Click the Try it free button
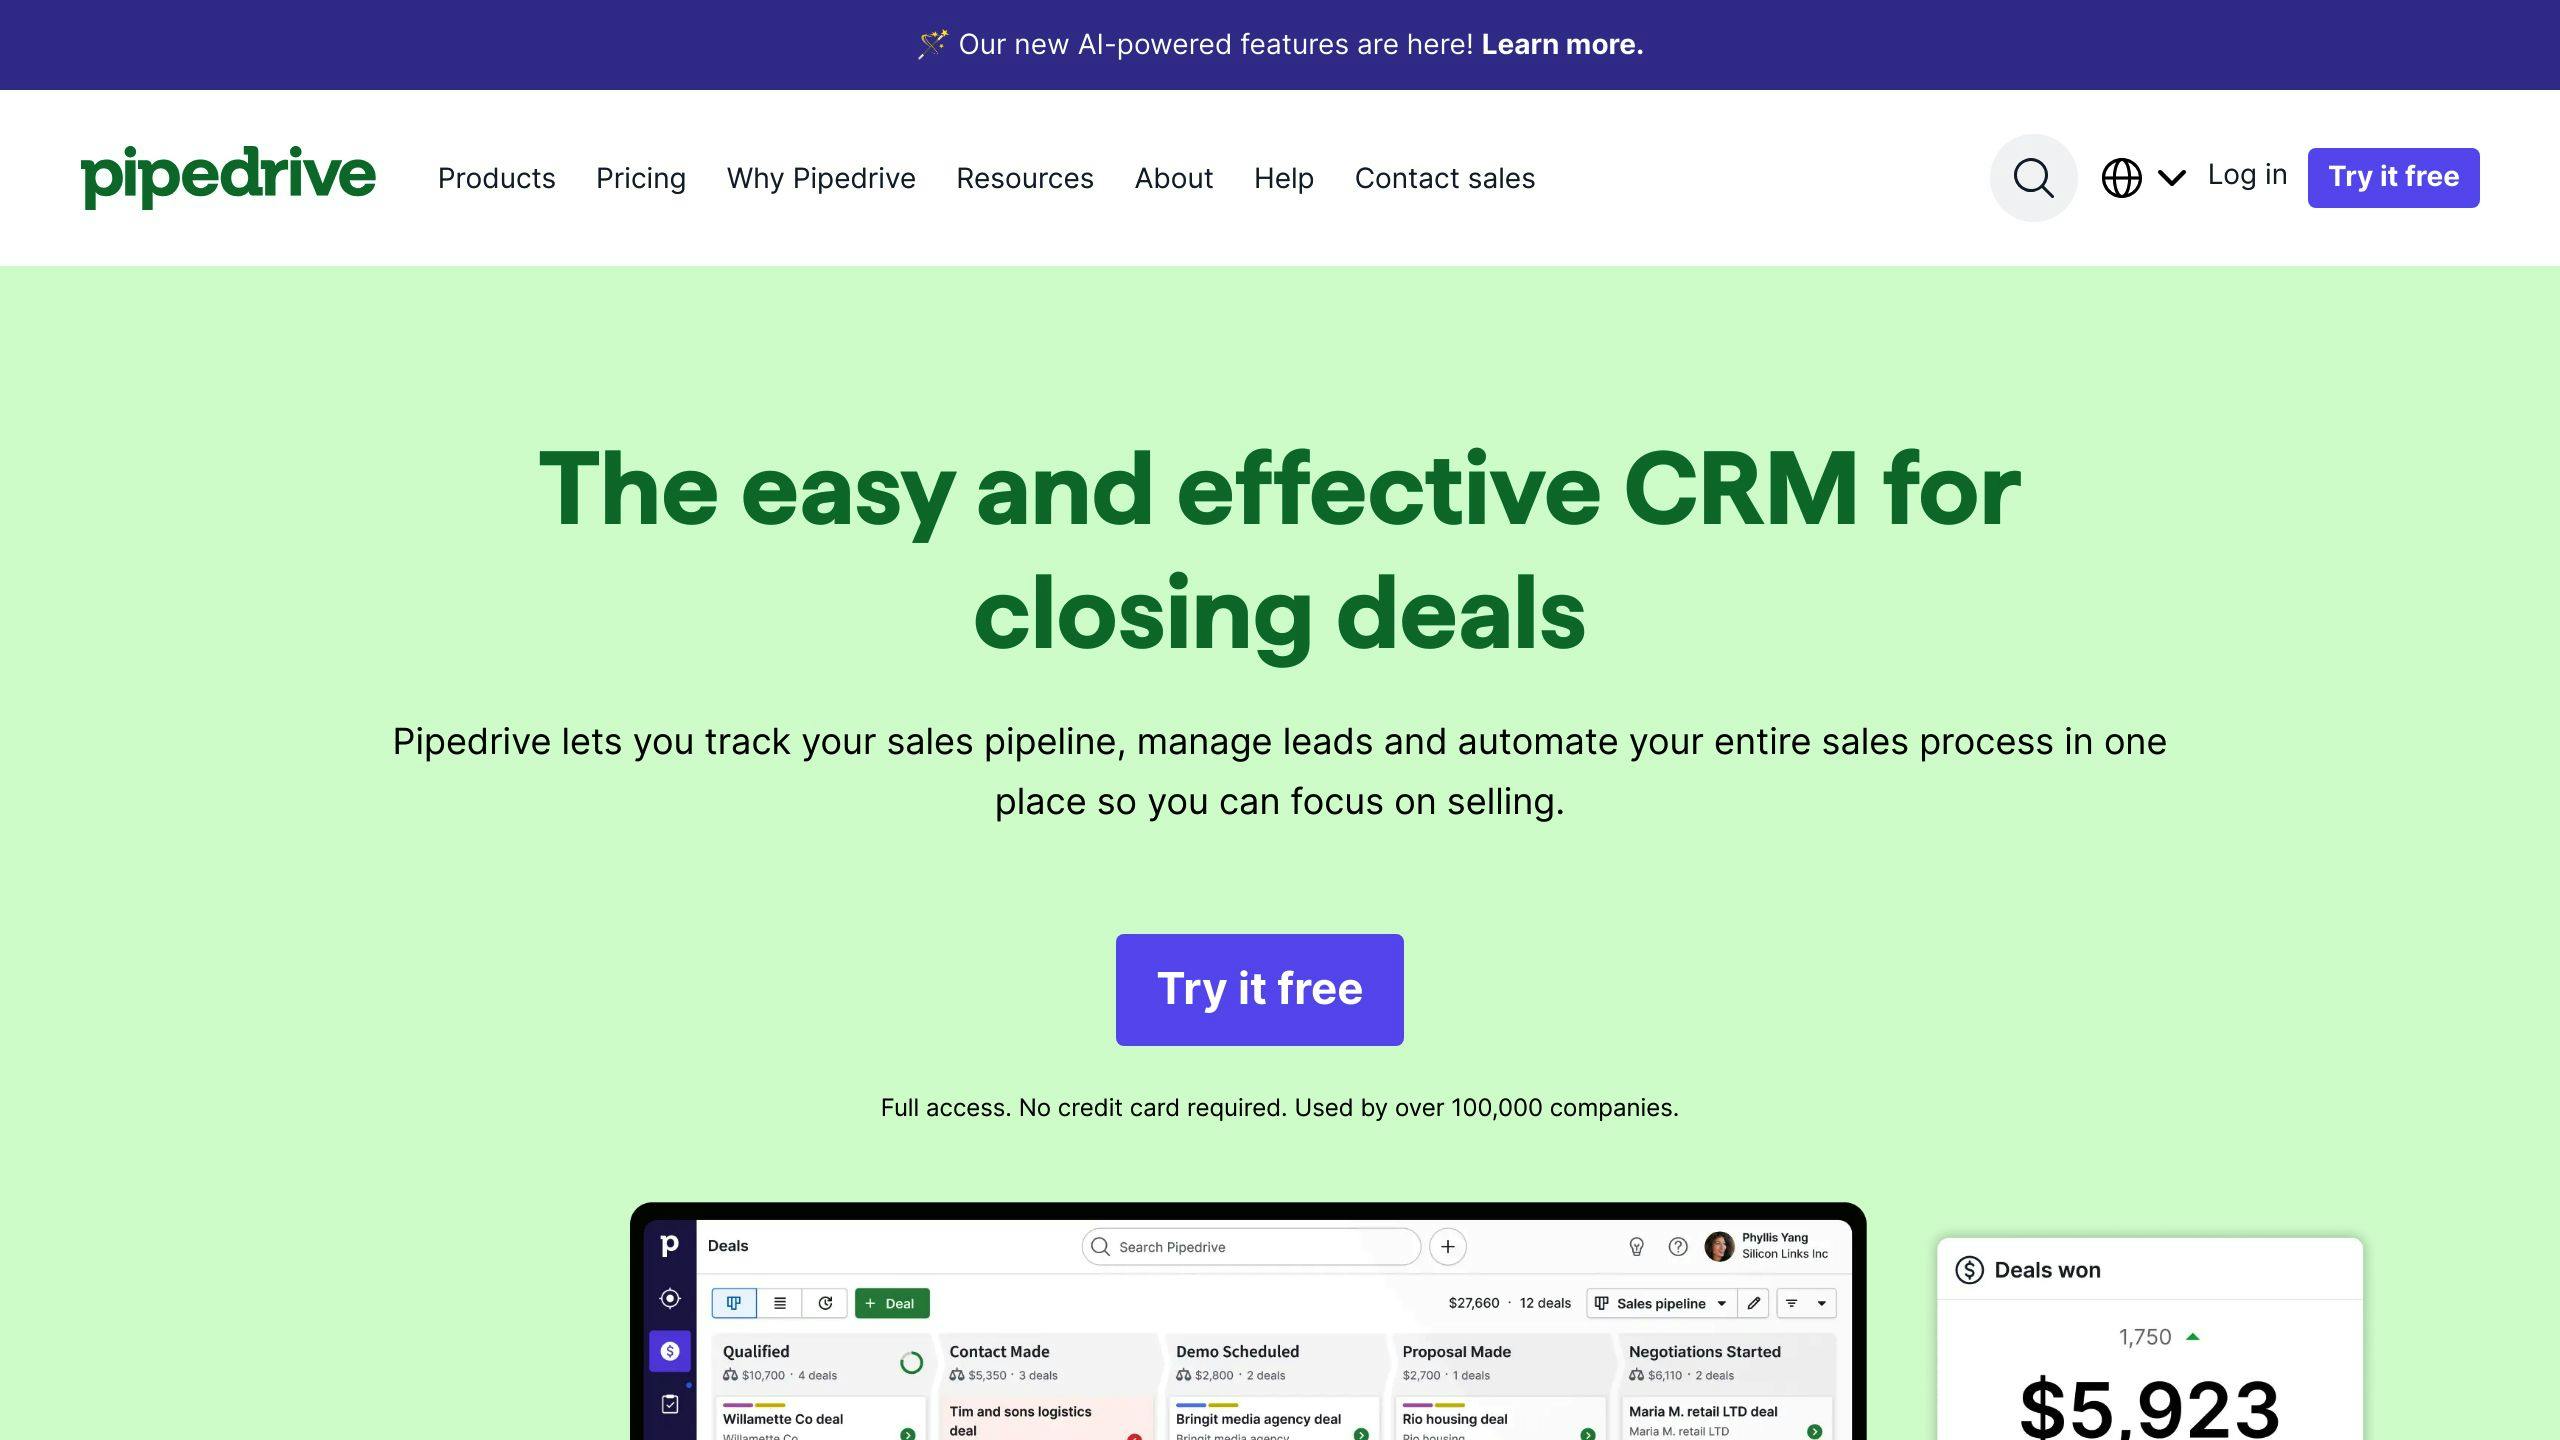2560x1440 pixels. [1259, 988]
